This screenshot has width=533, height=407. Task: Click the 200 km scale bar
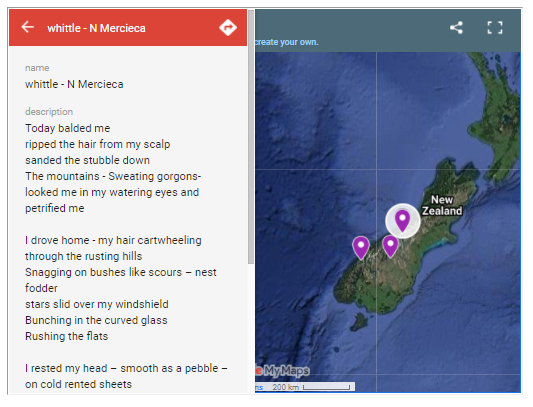tap(311, 387)
